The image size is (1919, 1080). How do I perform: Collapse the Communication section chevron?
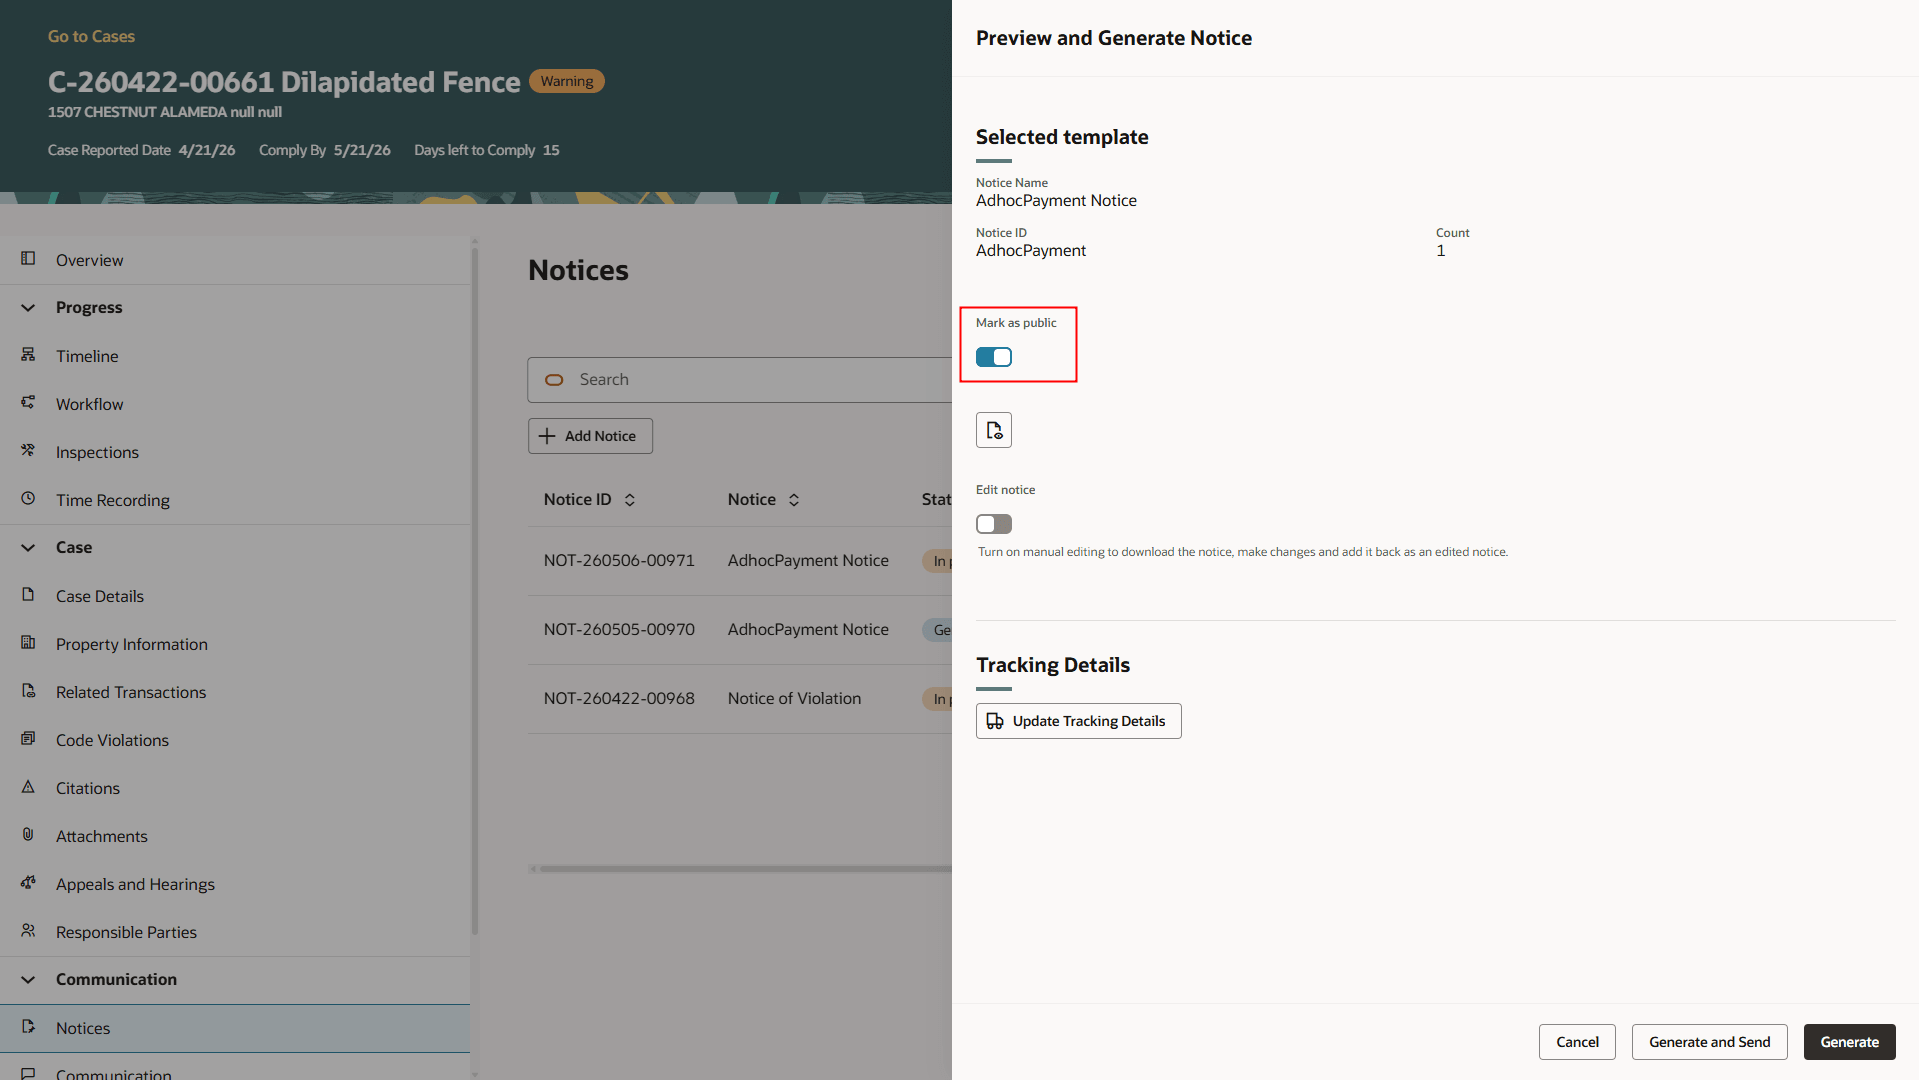pyautogui.click(x=28, y=980)
